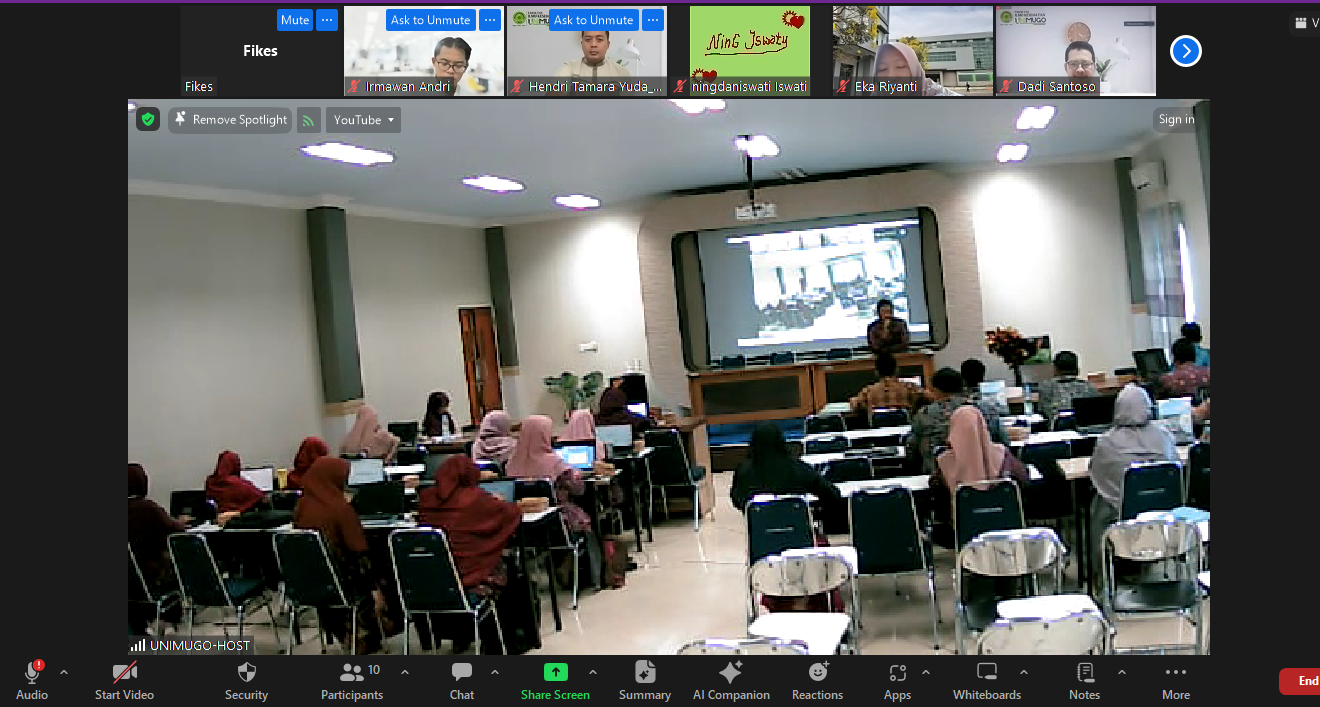The image size is (1320, 707).
Task: Expand audio options with the chevron
Action: pyautogui.click(x=63, y=671)
